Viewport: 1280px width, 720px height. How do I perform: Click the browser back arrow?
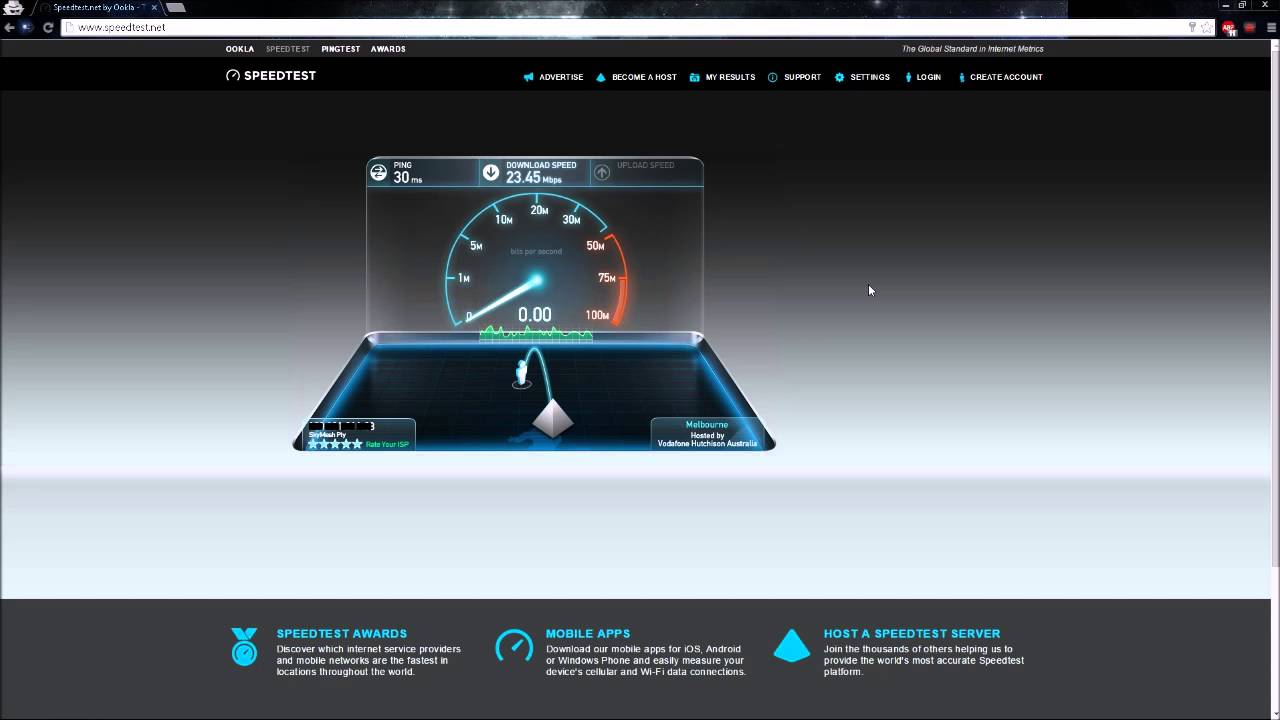coord(10,27)
